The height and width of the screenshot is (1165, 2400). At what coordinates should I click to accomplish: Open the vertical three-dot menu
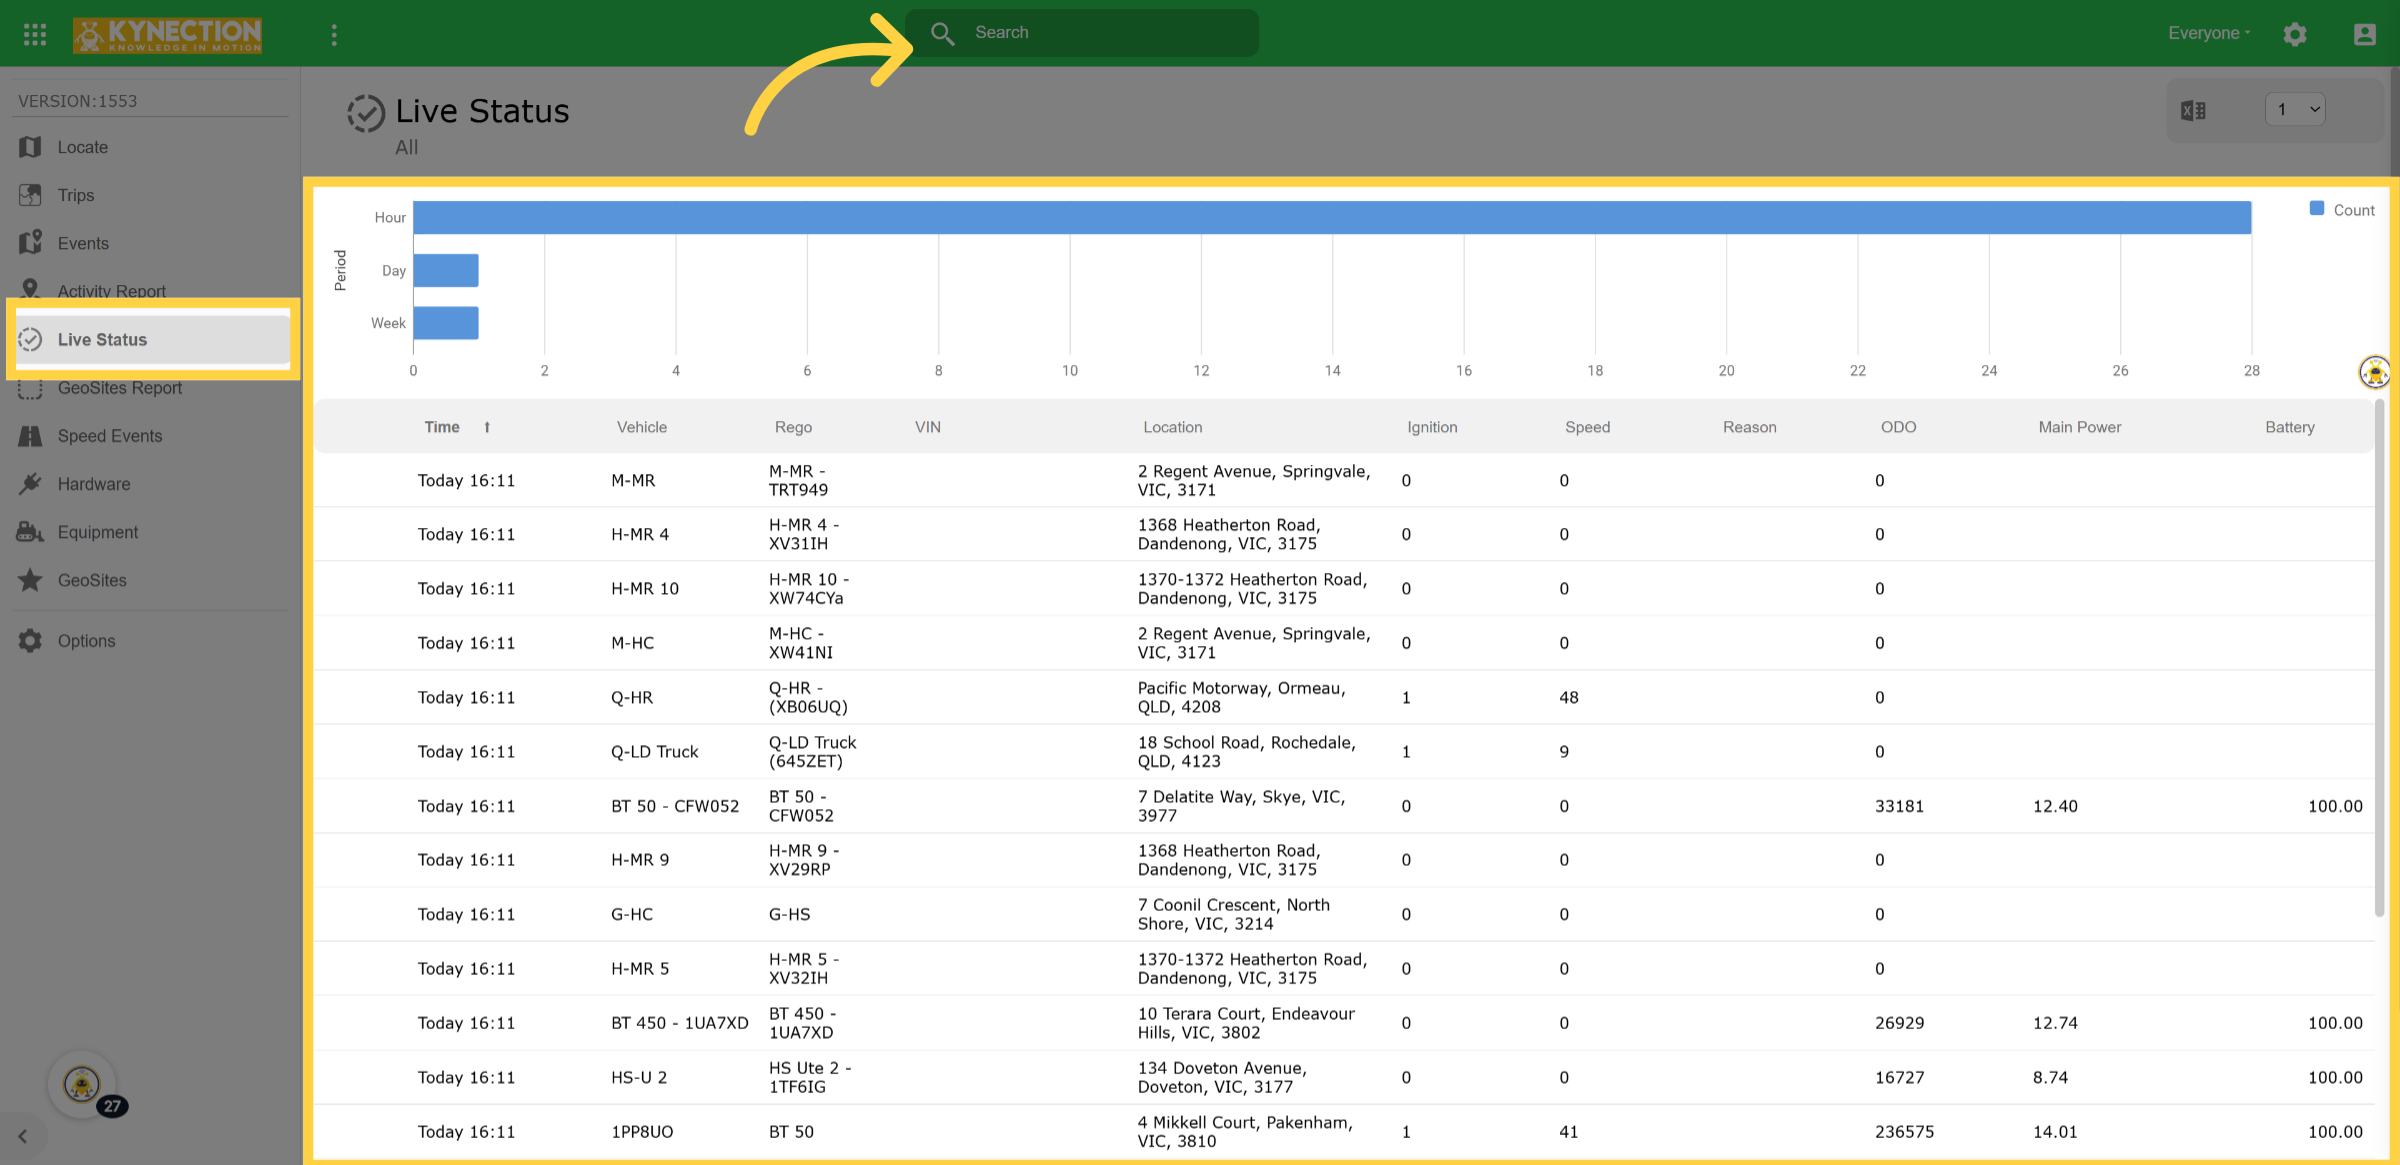(334, 34)
